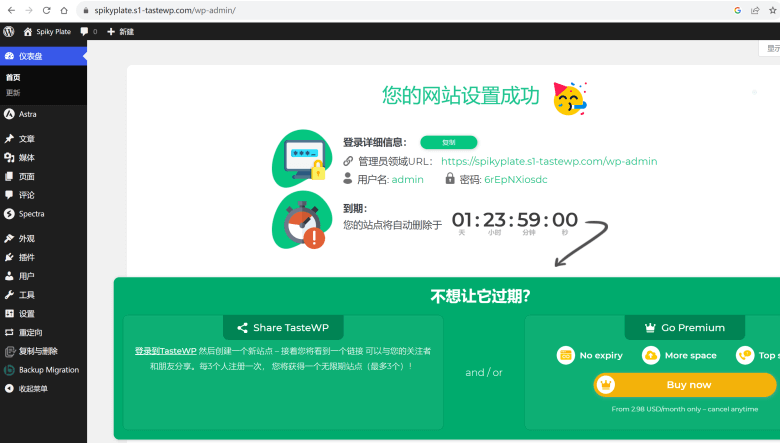Click the Spectra logo icon in sidebar
This screenshot has width=780, height=443.
[9, 214]
